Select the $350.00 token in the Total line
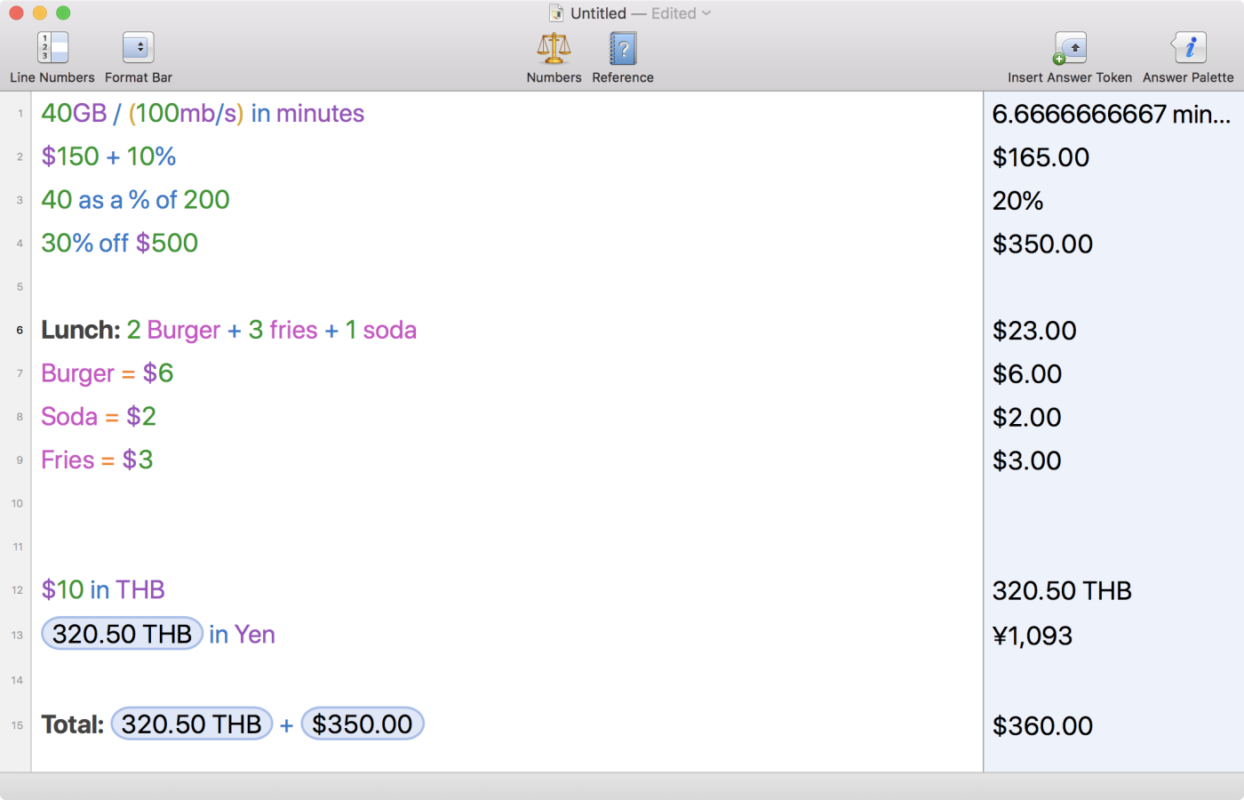 click(362, 724)
